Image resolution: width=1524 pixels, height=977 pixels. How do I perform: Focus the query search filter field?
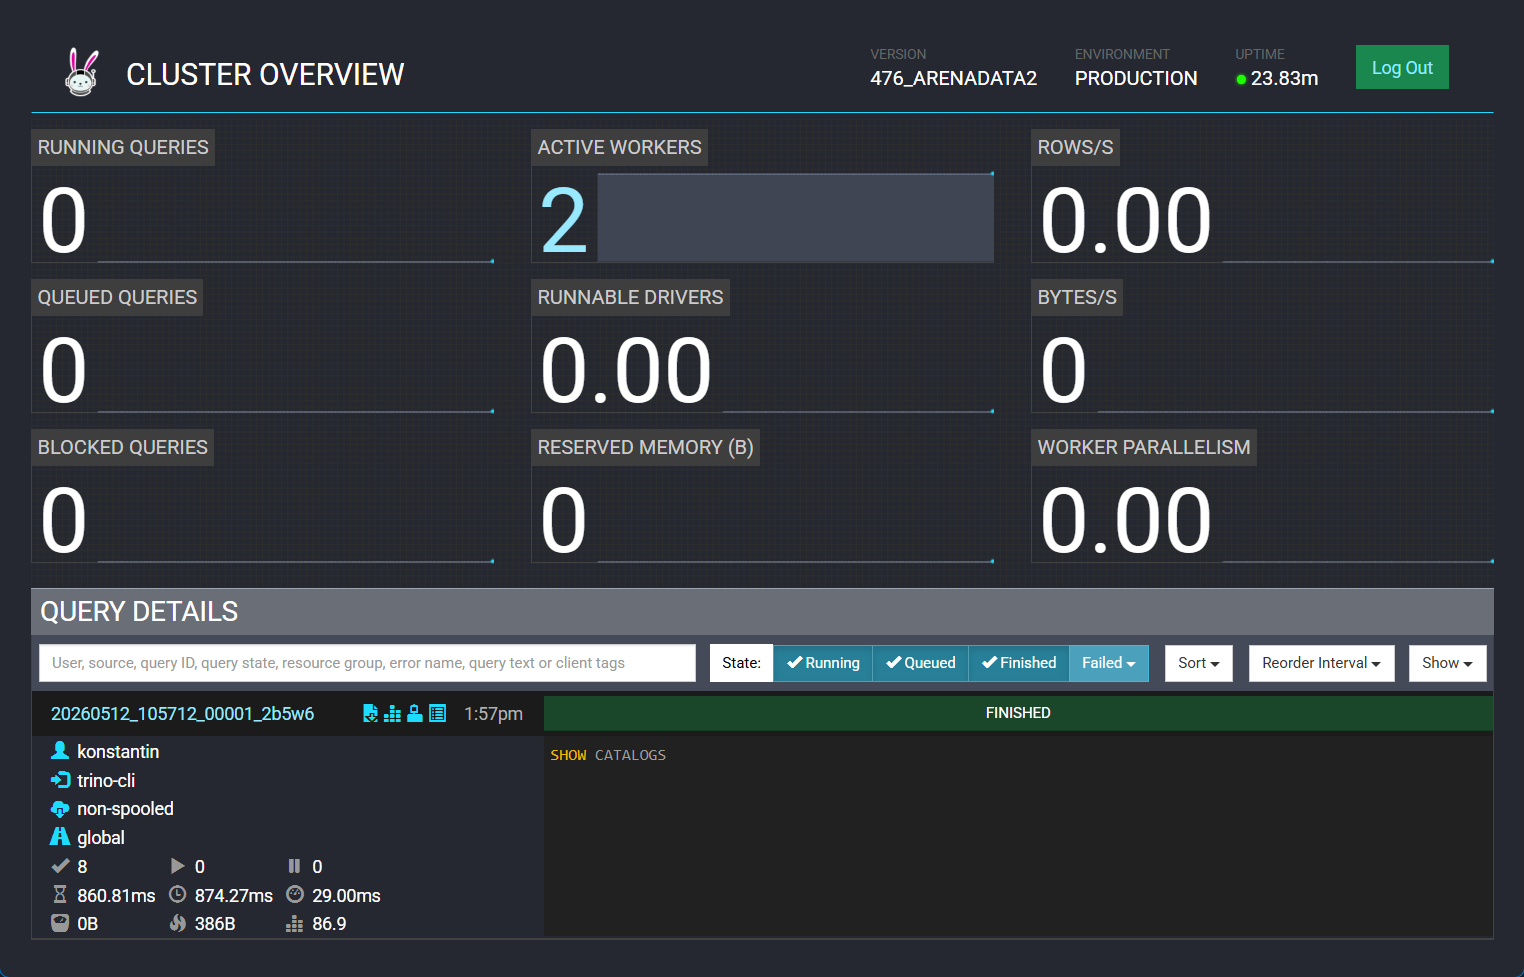(x=367, y=663)
